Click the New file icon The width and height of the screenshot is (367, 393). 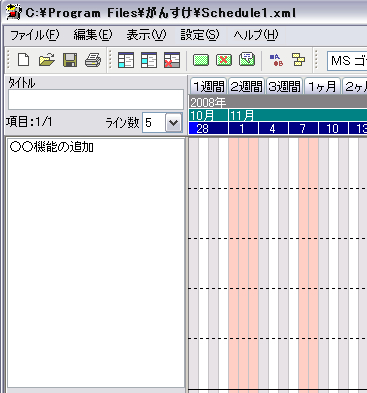(x=23, y=60)
